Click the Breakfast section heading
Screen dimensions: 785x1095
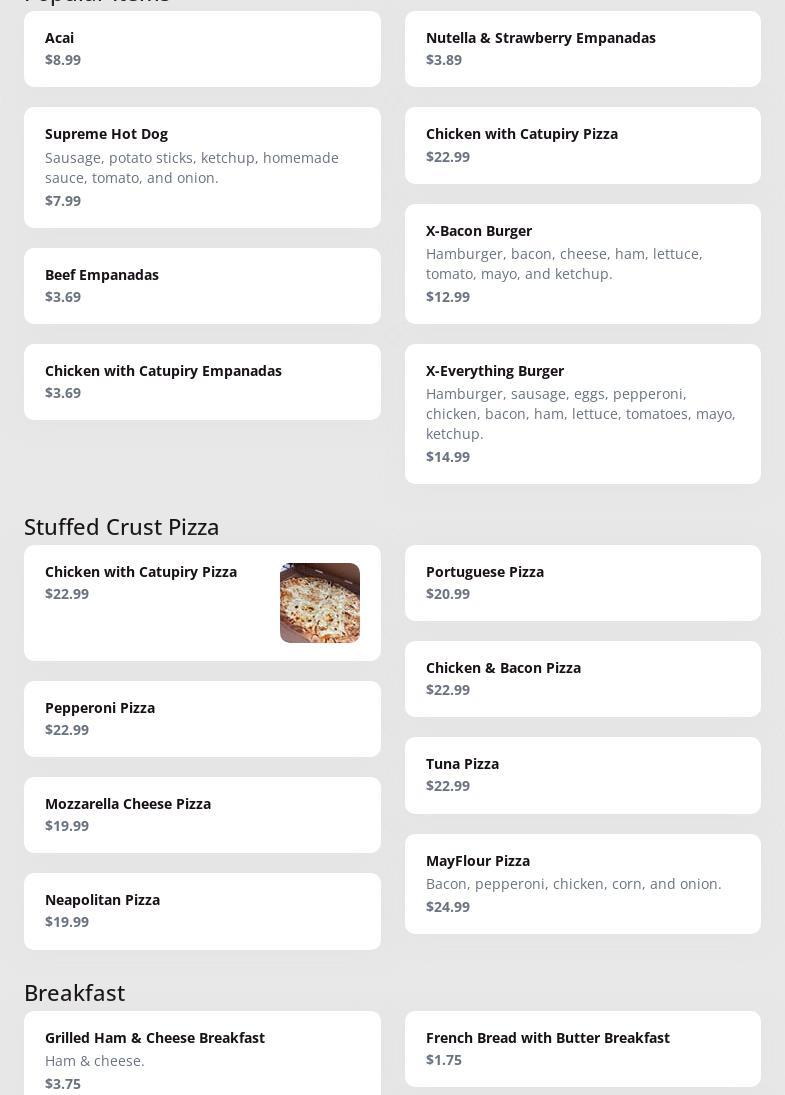click(75, 992)
